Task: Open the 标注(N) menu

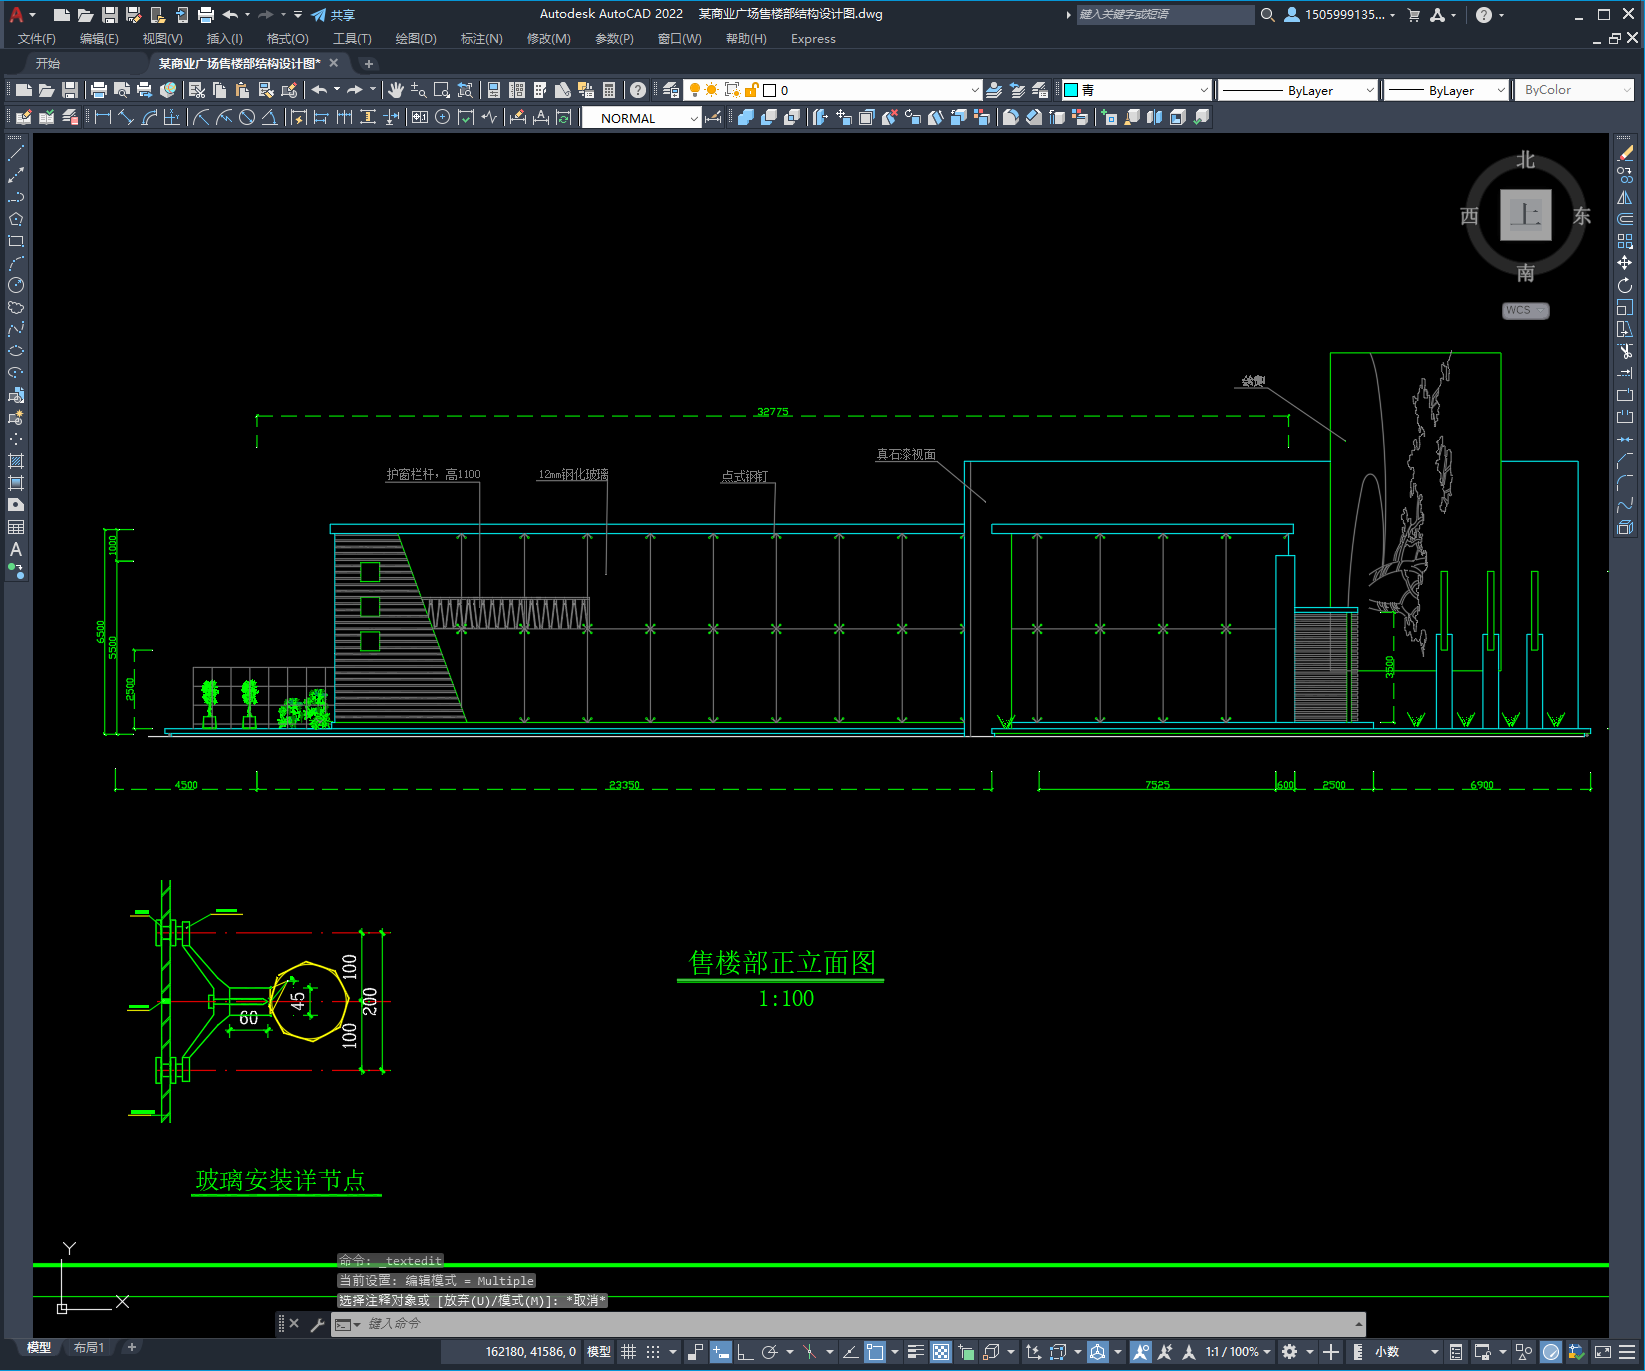Action: click(481, 39)
